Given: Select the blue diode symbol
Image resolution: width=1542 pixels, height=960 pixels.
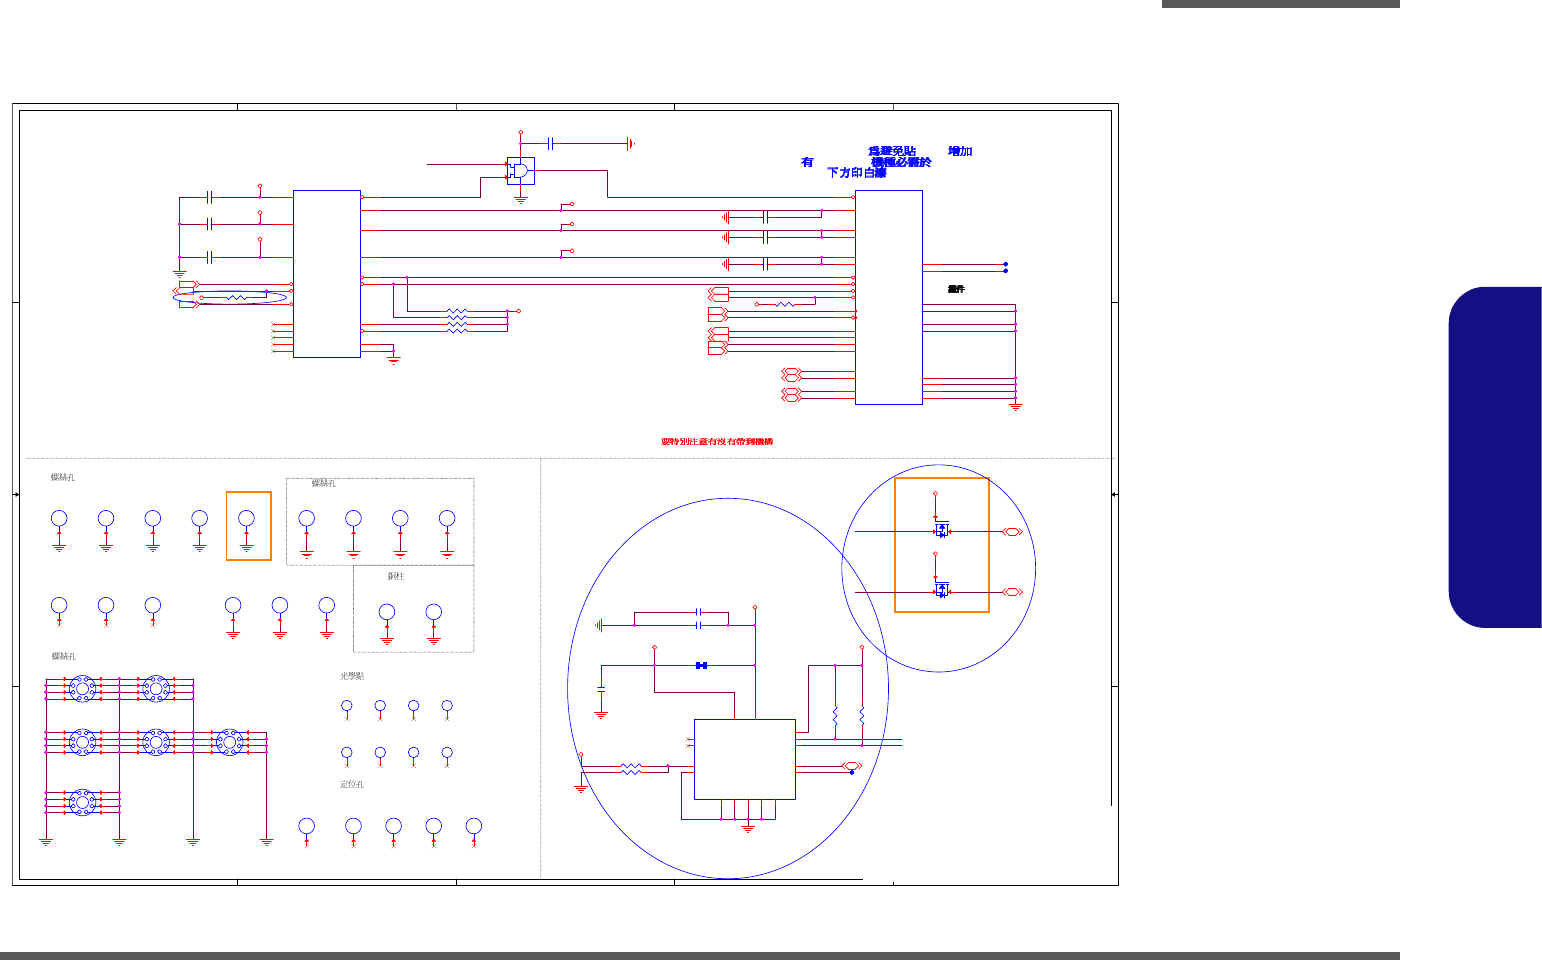Looking at the screenshot, I should [701, 665].
